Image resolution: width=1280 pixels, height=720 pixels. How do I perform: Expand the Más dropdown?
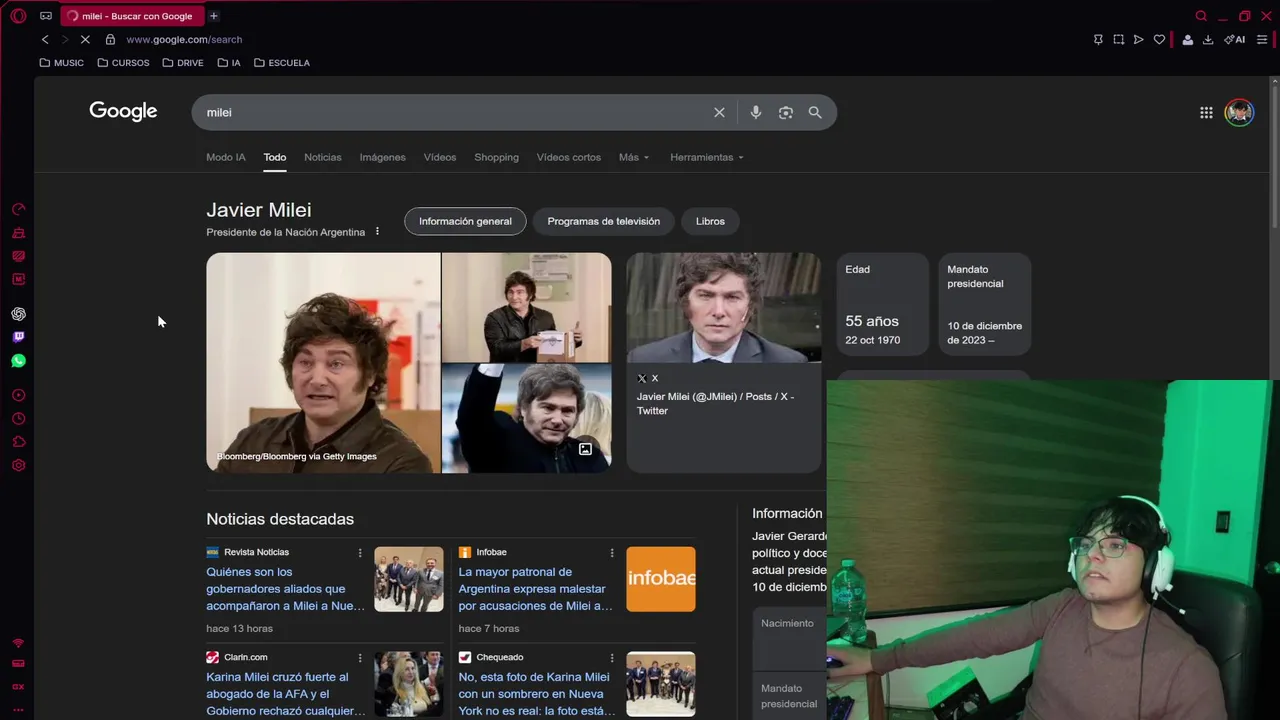click(x=634, y=157)
